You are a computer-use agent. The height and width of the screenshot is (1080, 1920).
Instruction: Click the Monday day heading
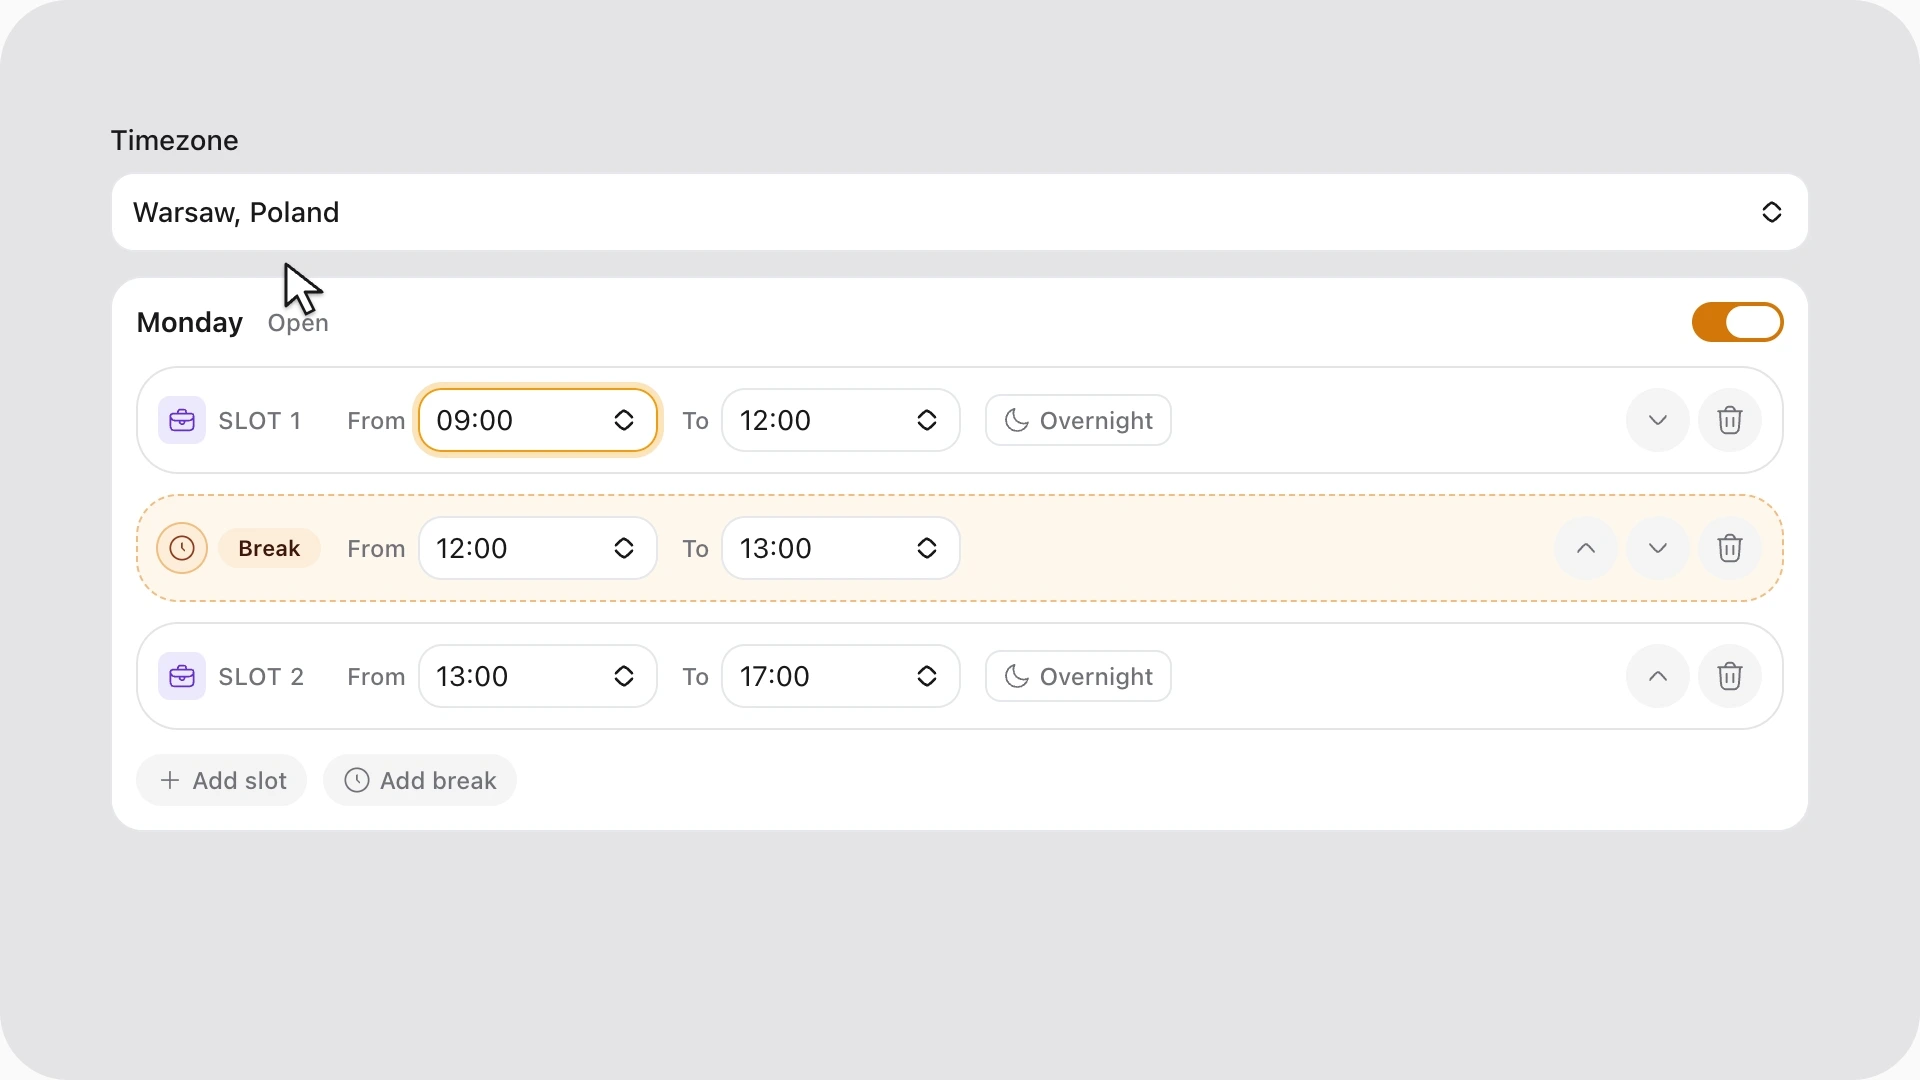coord(190,322)
